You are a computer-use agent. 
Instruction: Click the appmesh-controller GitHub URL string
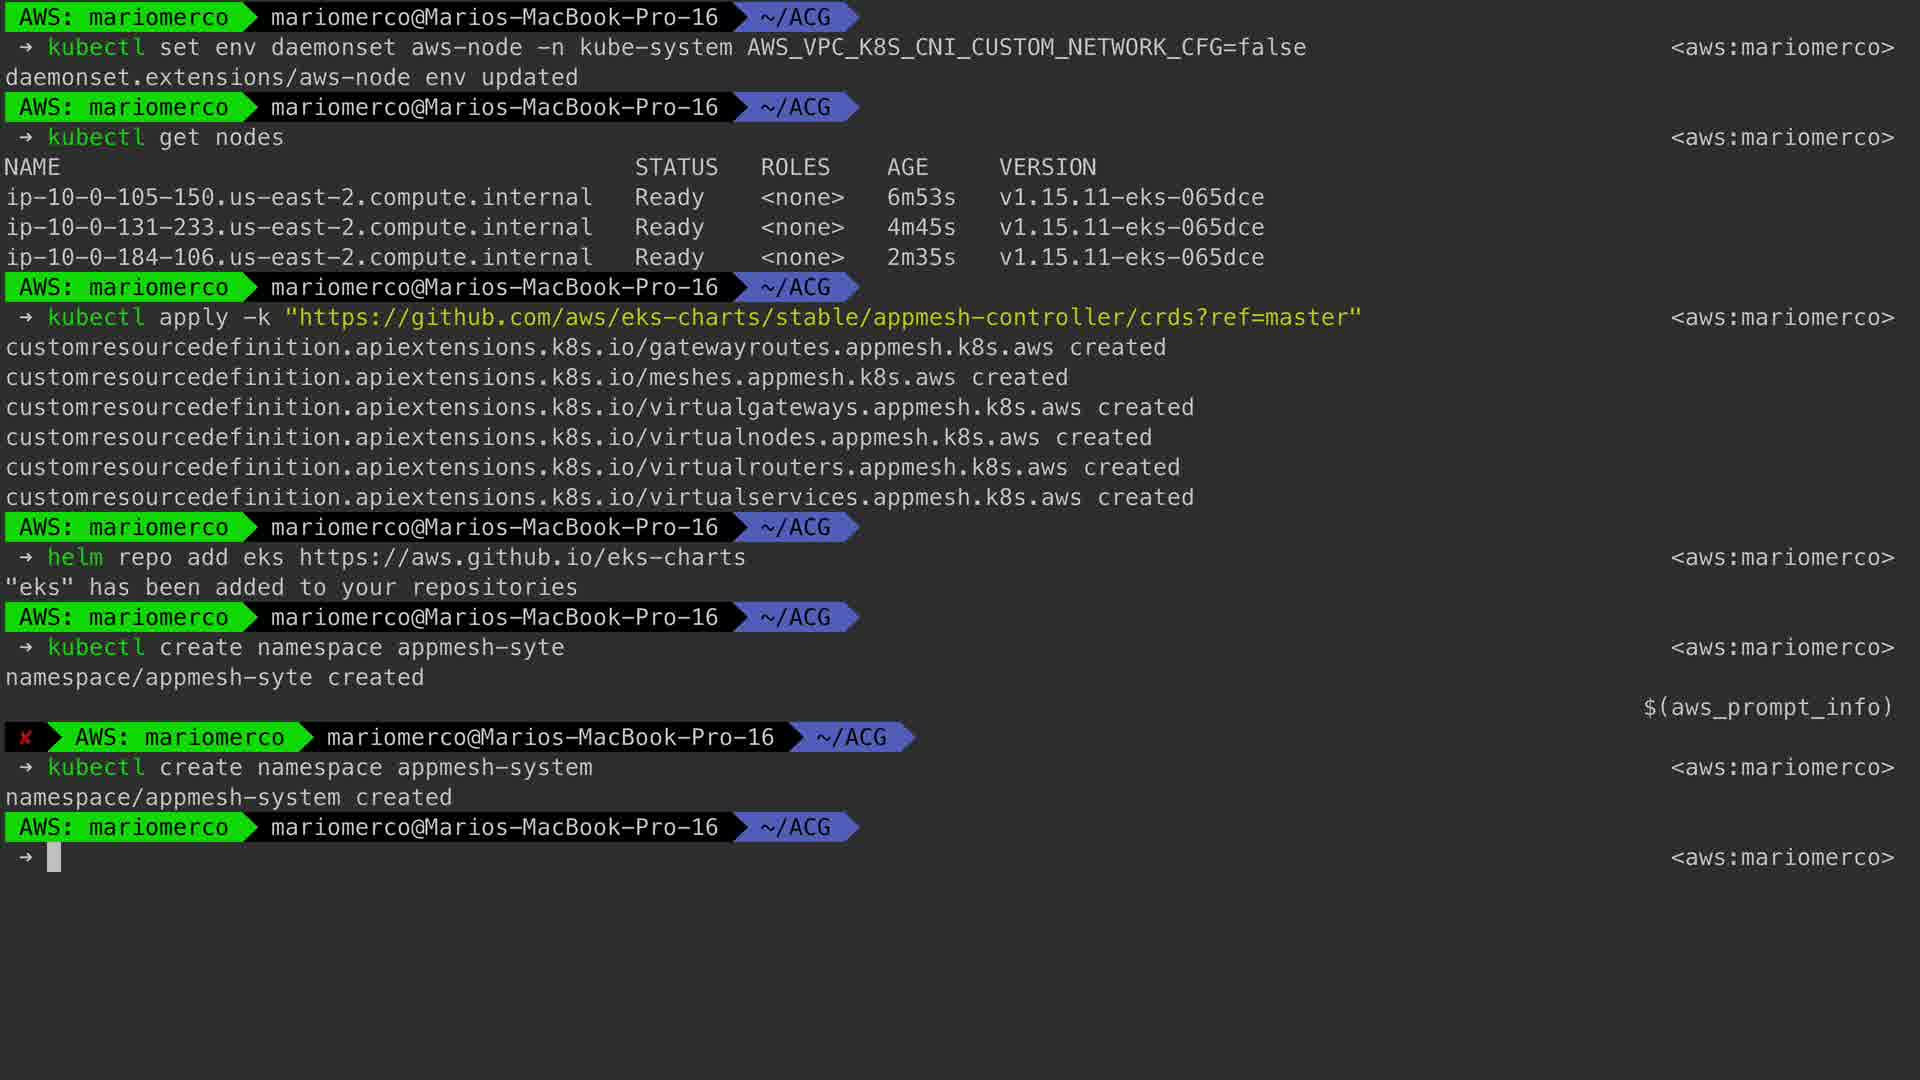[822, 318]
